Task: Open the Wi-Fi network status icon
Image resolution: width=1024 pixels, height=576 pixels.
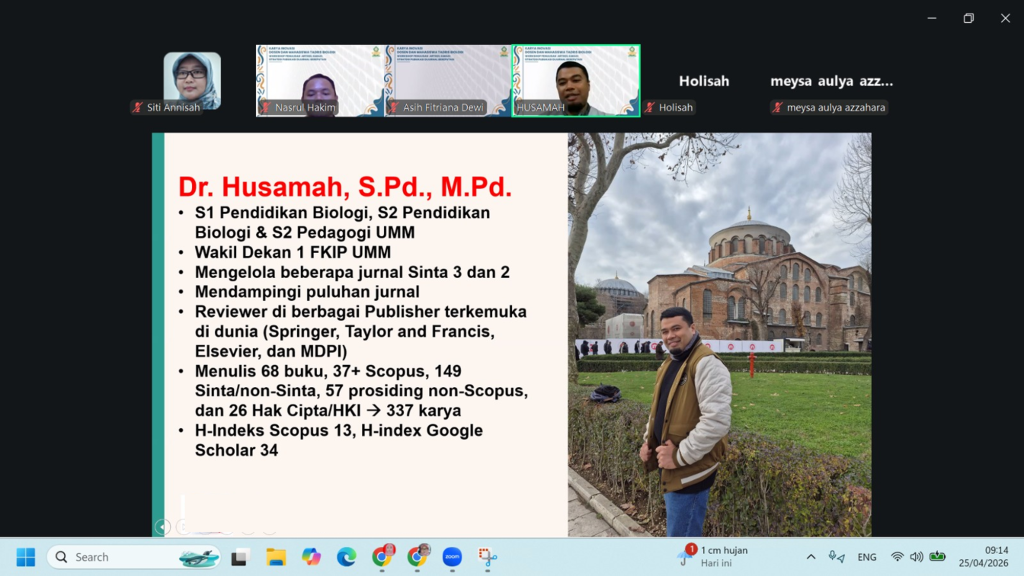Action: tap(897, 557)
